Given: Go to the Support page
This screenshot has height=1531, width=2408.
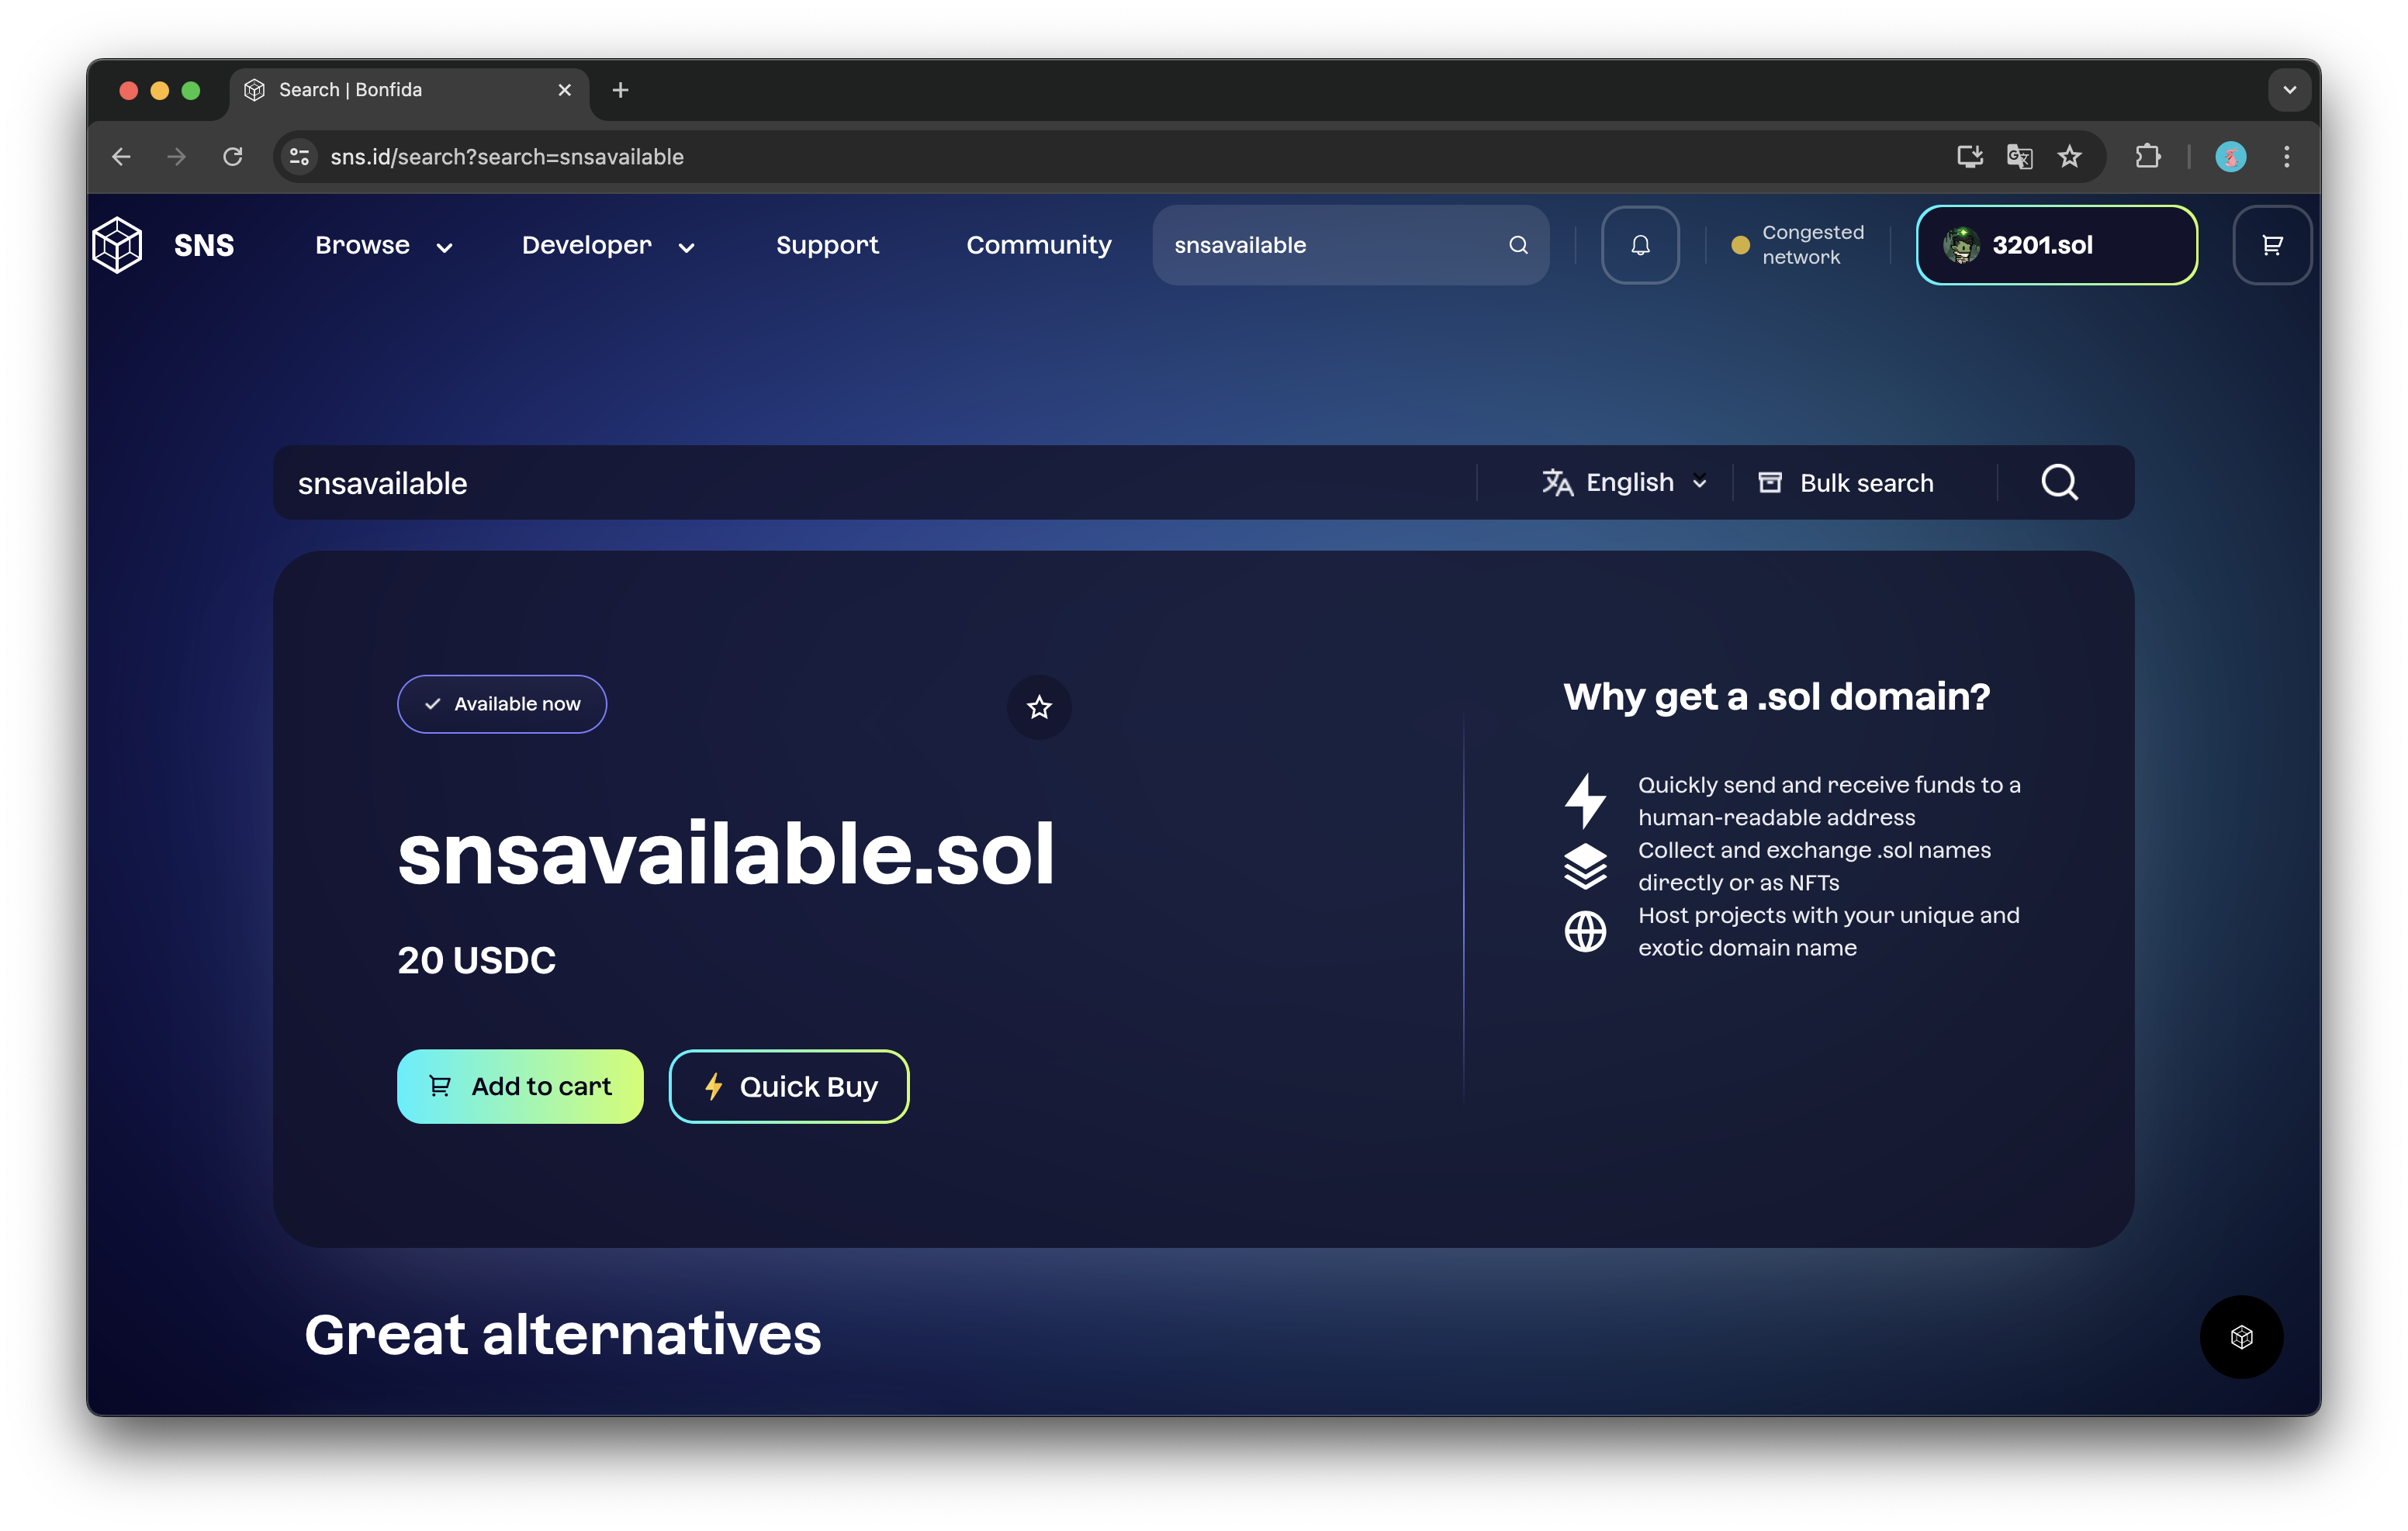Looking at the screenshot, I should (827, 245).
